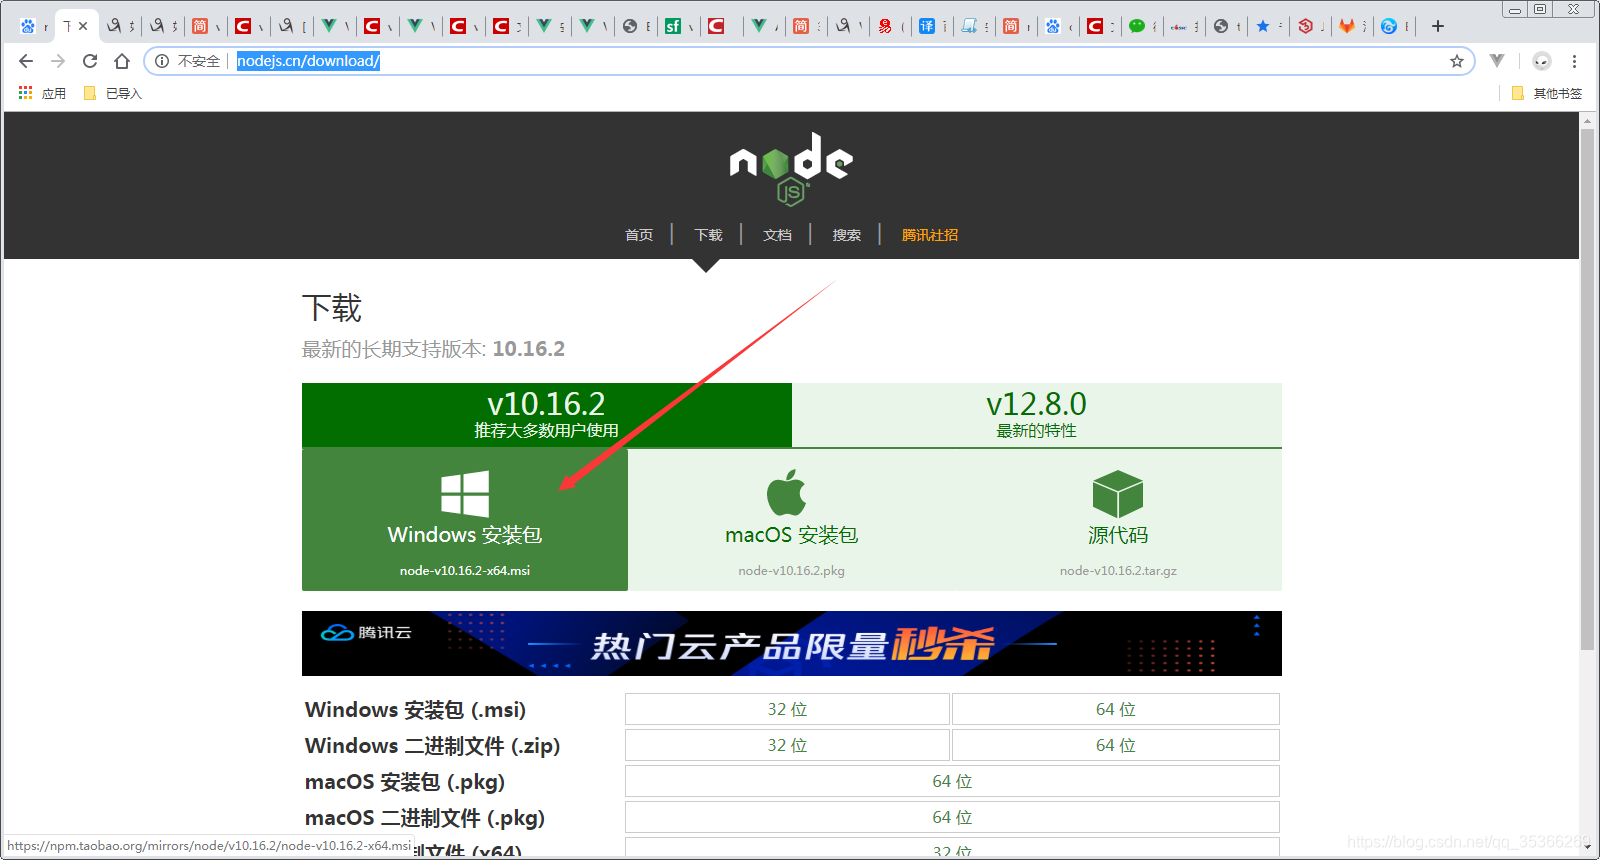The width and height of the screenshot is (1600, 860).
Task: Open the Chrome three-dot menu
Action: (x=1574, y=61)
